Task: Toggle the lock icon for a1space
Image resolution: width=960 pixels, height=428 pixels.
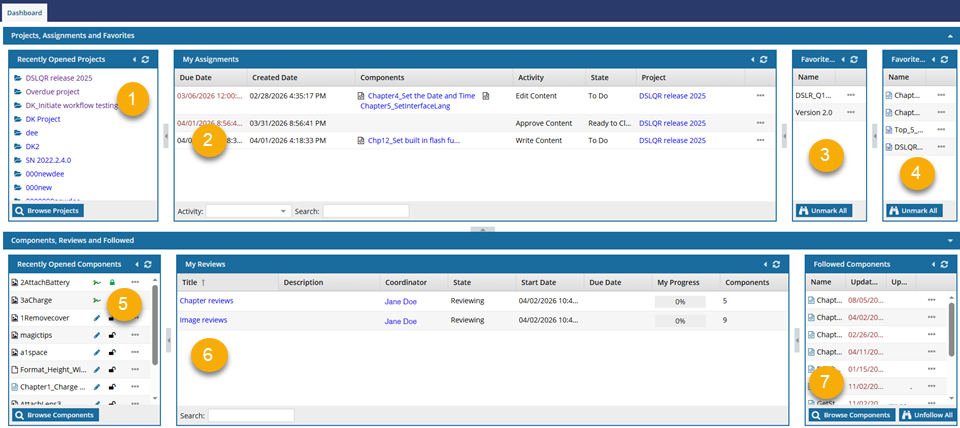Action: coord(112,352)
